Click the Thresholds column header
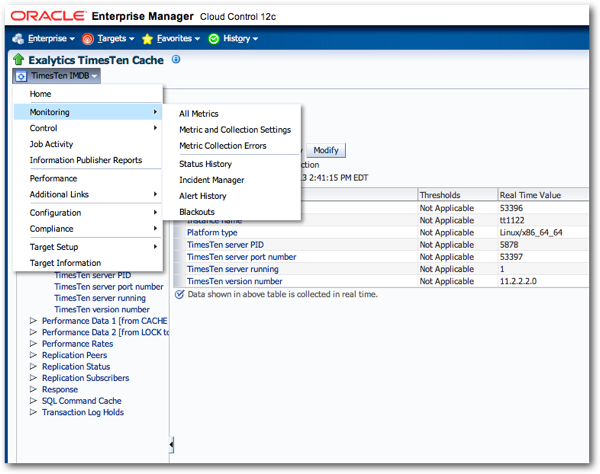This screenshot has height=474, width=600. click(x=457, y=195)
